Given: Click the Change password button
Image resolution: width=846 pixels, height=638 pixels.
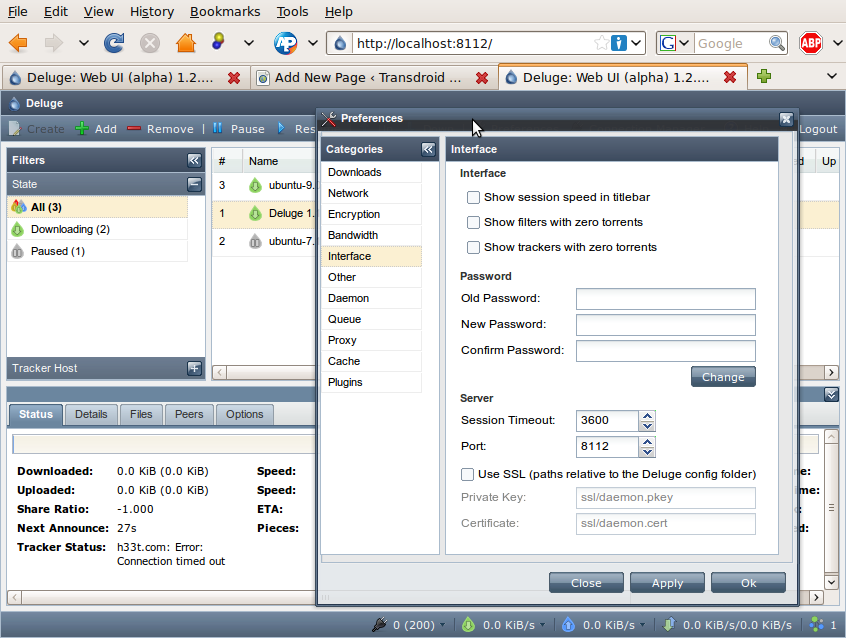Looking at the screenshot, I should click(x=722, y=377).
